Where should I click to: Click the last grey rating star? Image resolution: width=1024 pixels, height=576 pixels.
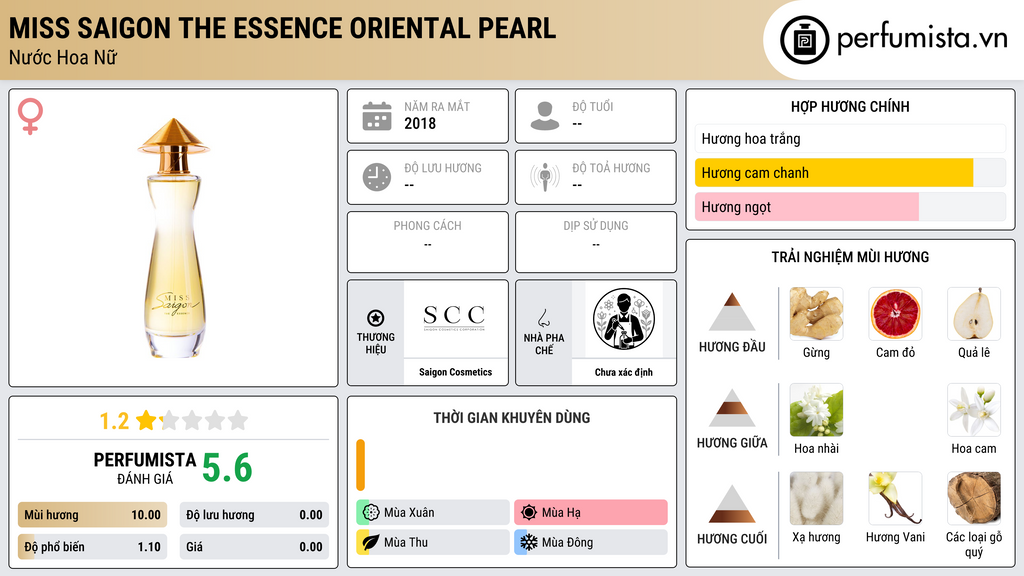tap(238, 420)
